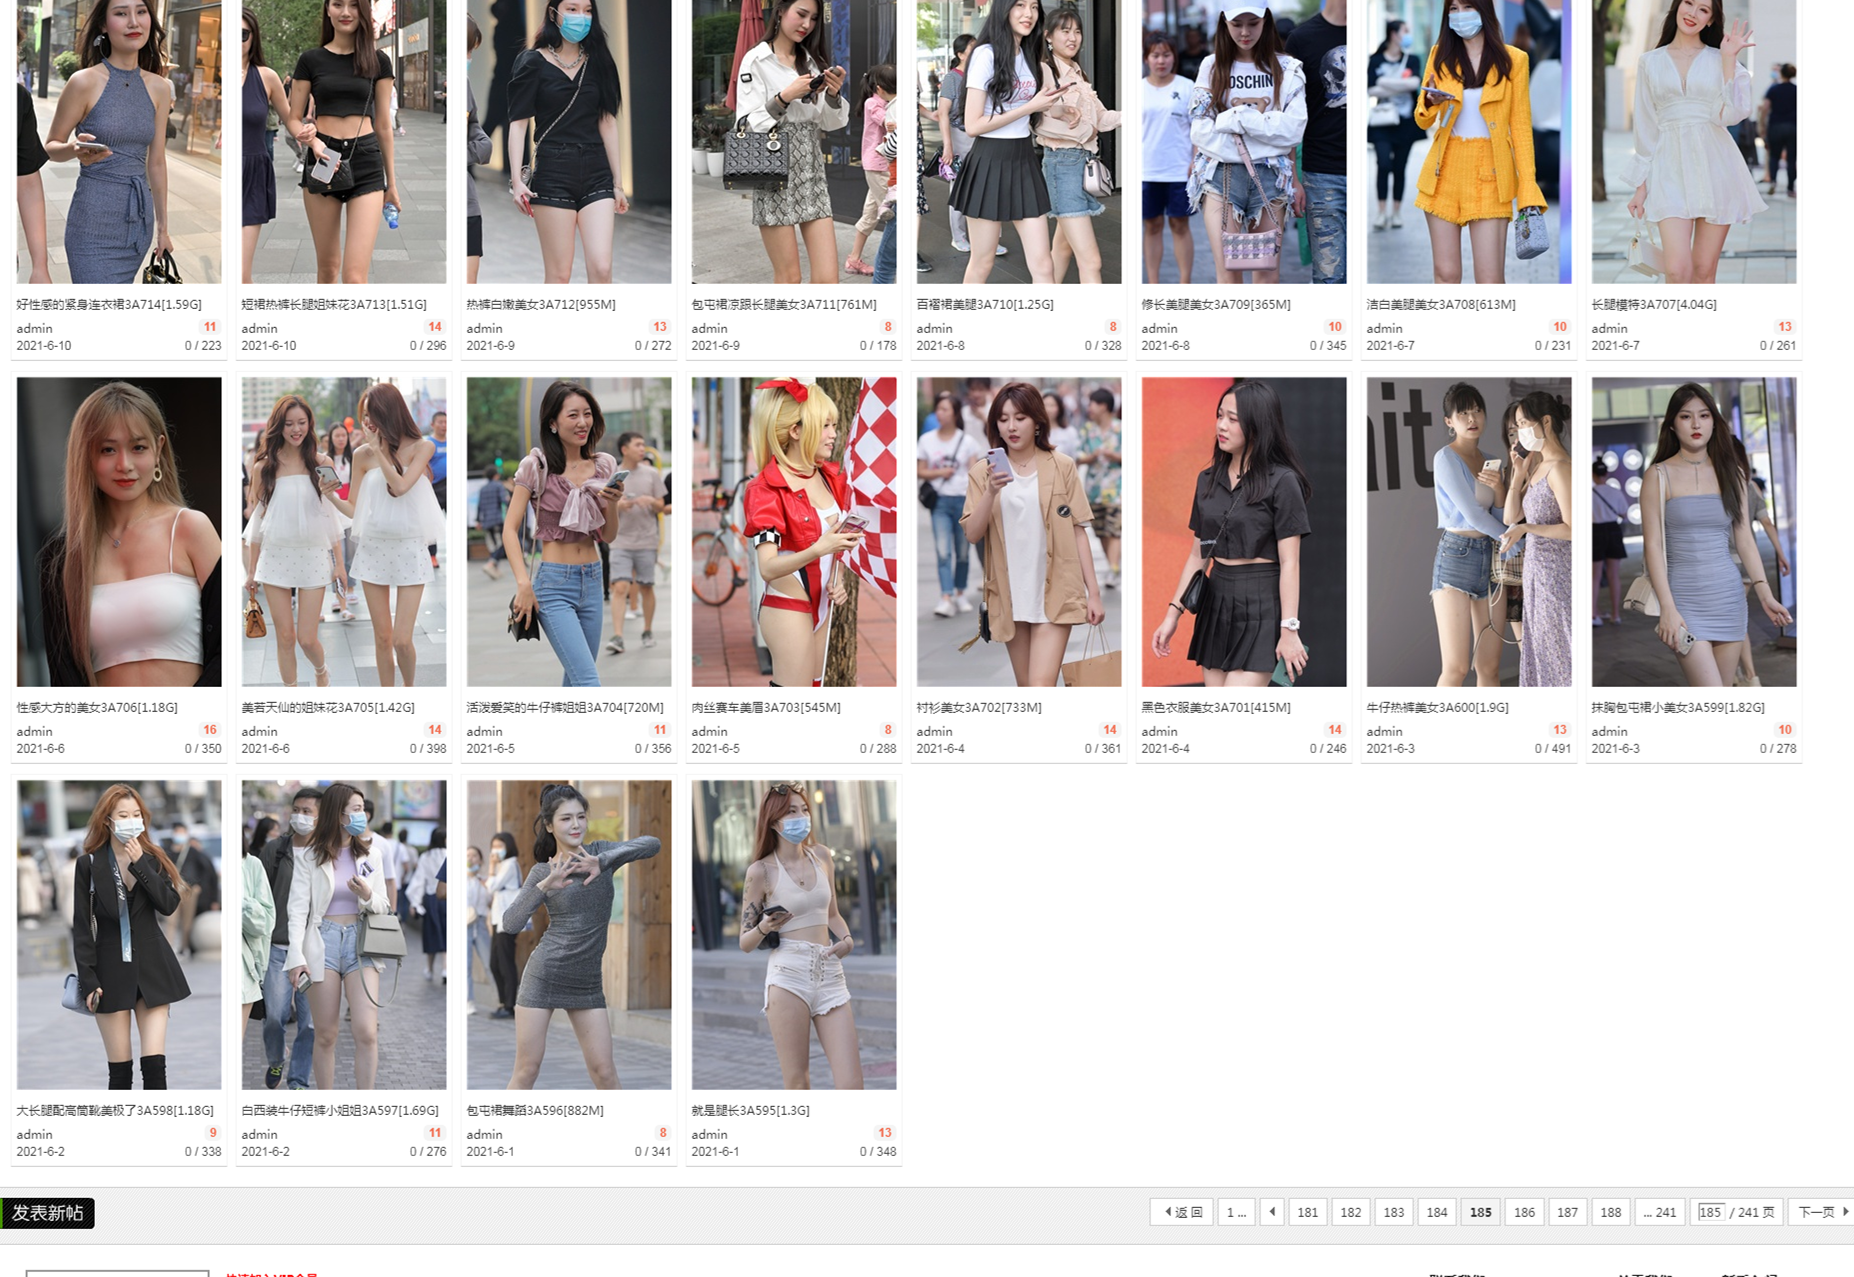This screenshot has height=1277, width=1854.
Task: Open thumbnail of post 3A710
Action: 1019,141
